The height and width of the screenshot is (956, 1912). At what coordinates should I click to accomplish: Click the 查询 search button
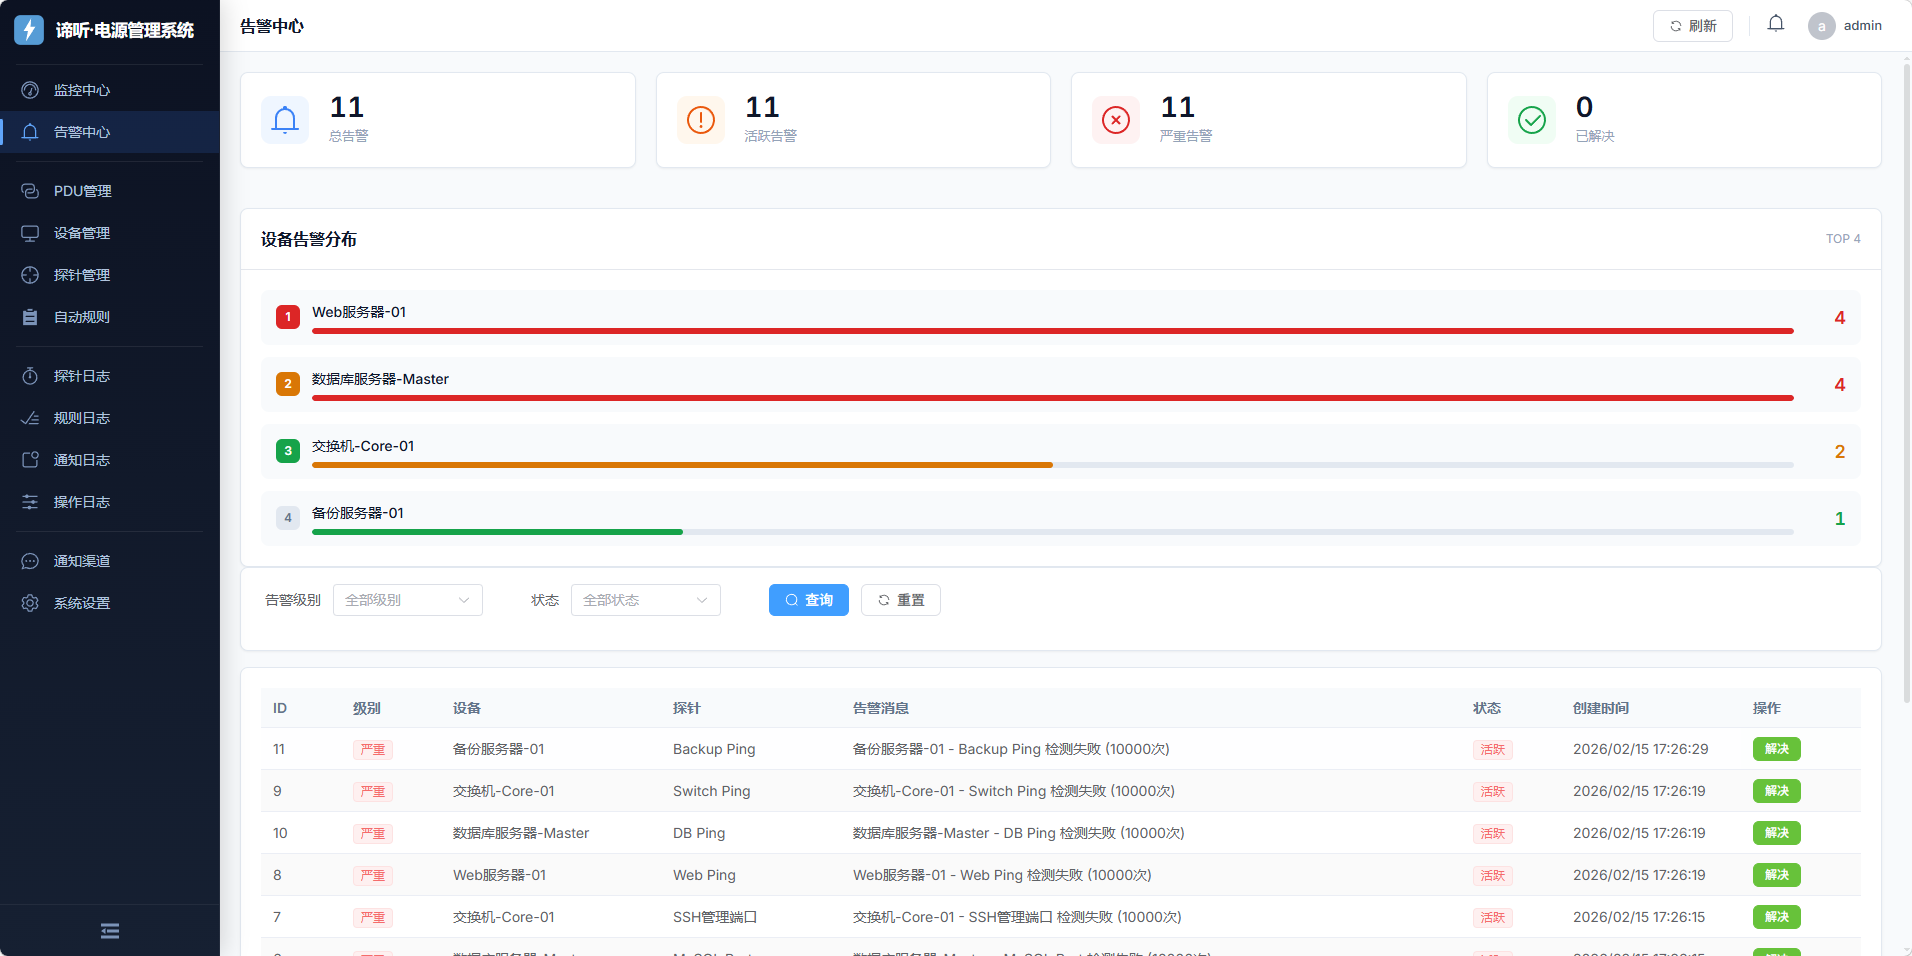pyautogui.click(x=808, y=600)
